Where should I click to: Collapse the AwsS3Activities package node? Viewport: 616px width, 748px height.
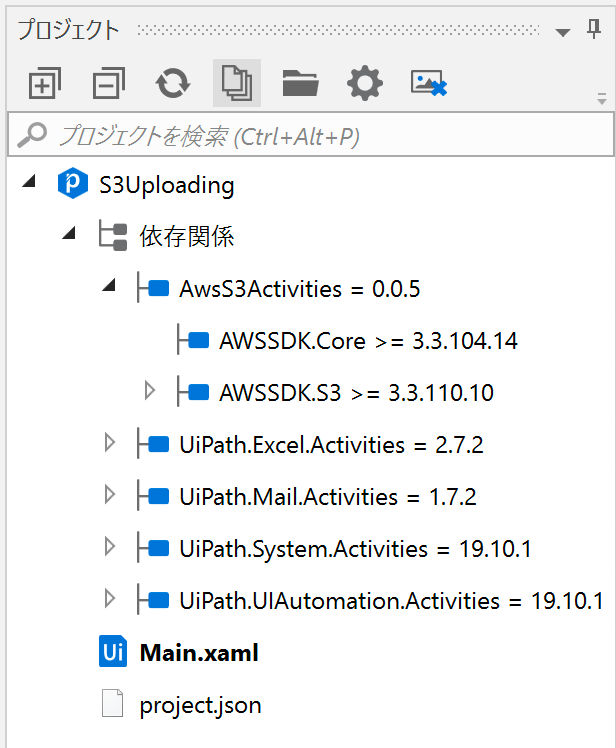pos(109,285)
